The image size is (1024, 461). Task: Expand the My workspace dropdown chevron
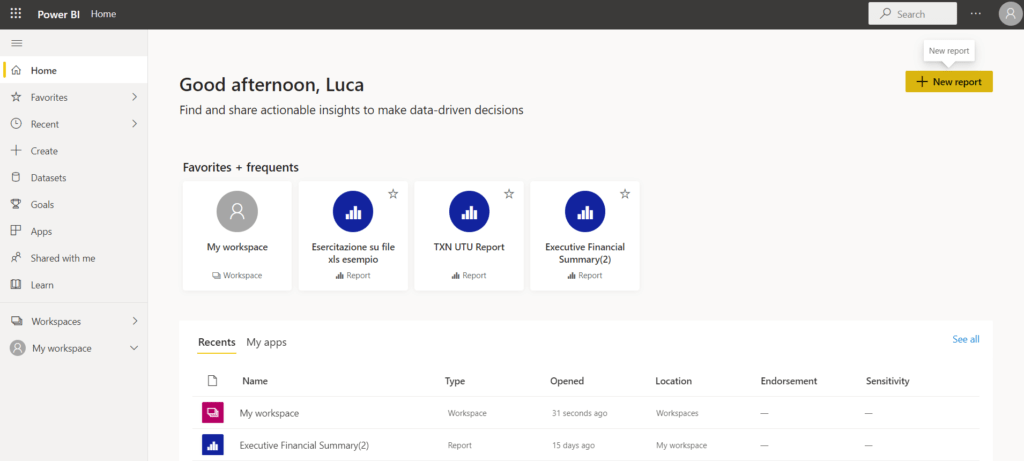(135, 348)
